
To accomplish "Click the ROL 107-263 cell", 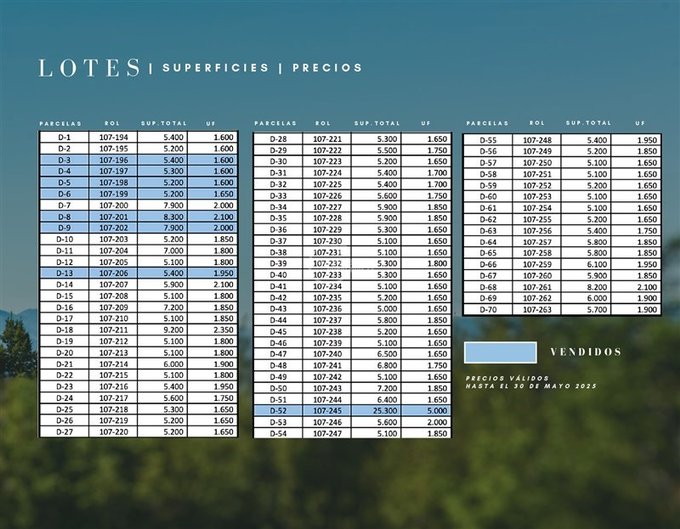I will coord(538,310).
